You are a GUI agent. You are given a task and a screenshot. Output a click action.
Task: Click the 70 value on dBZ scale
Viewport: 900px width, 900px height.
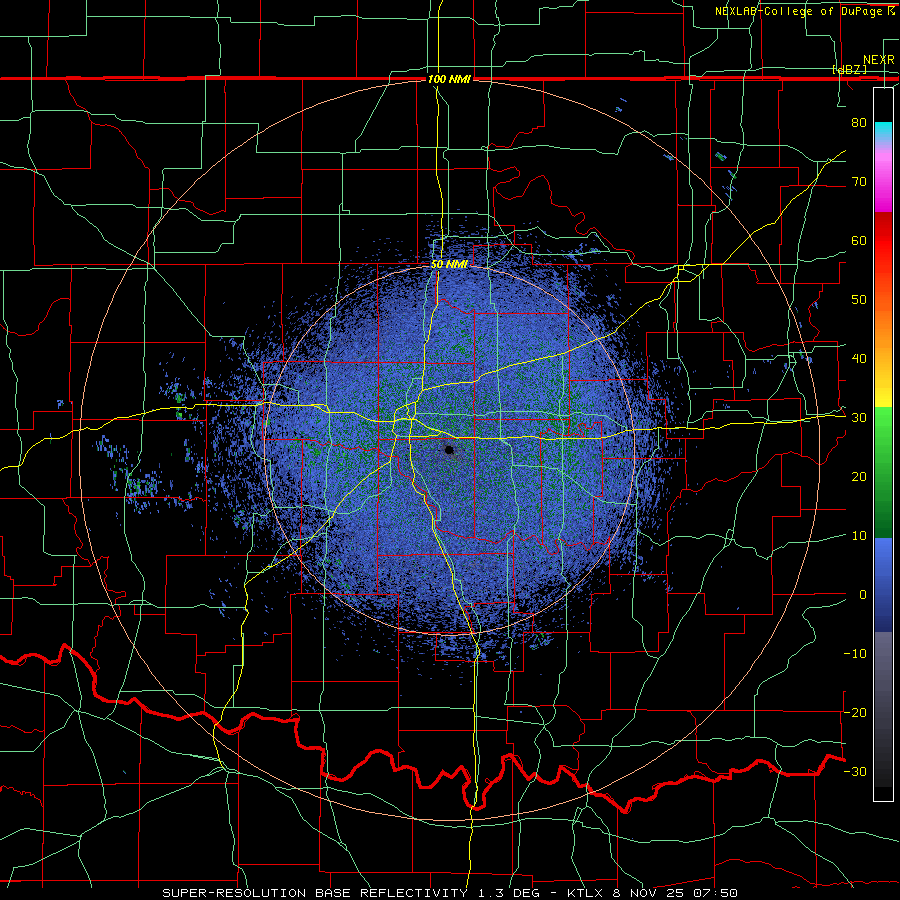[x=859, y=181]
